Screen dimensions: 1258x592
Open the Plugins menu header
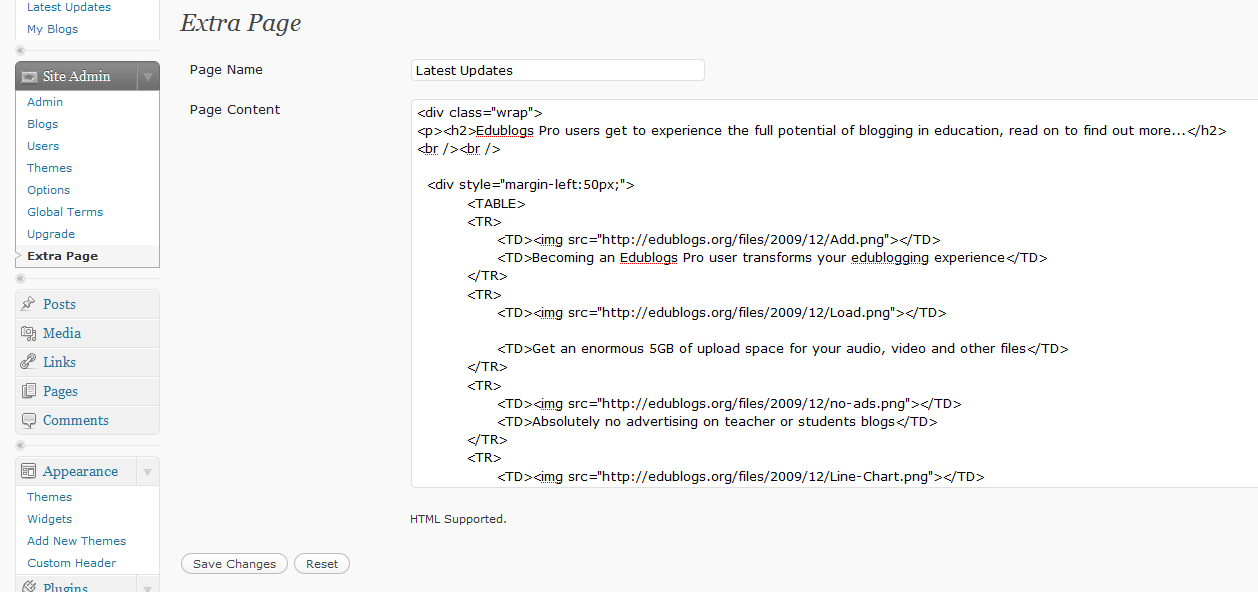(66, 587)
